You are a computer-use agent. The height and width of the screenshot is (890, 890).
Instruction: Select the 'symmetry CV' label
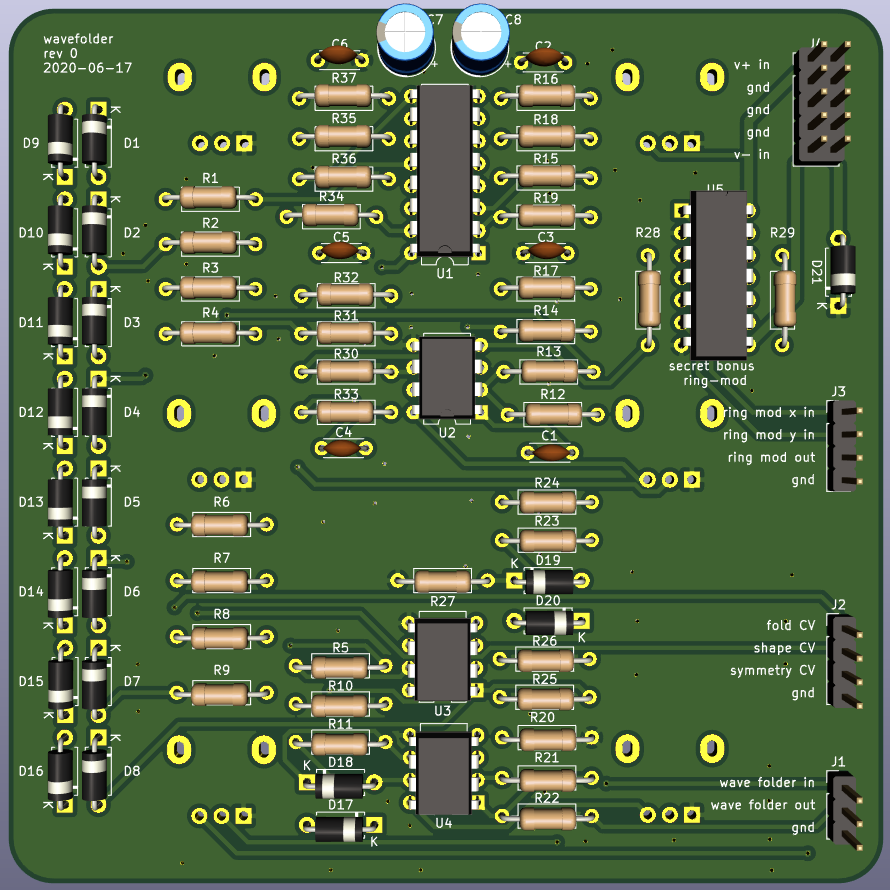[773, 671]
